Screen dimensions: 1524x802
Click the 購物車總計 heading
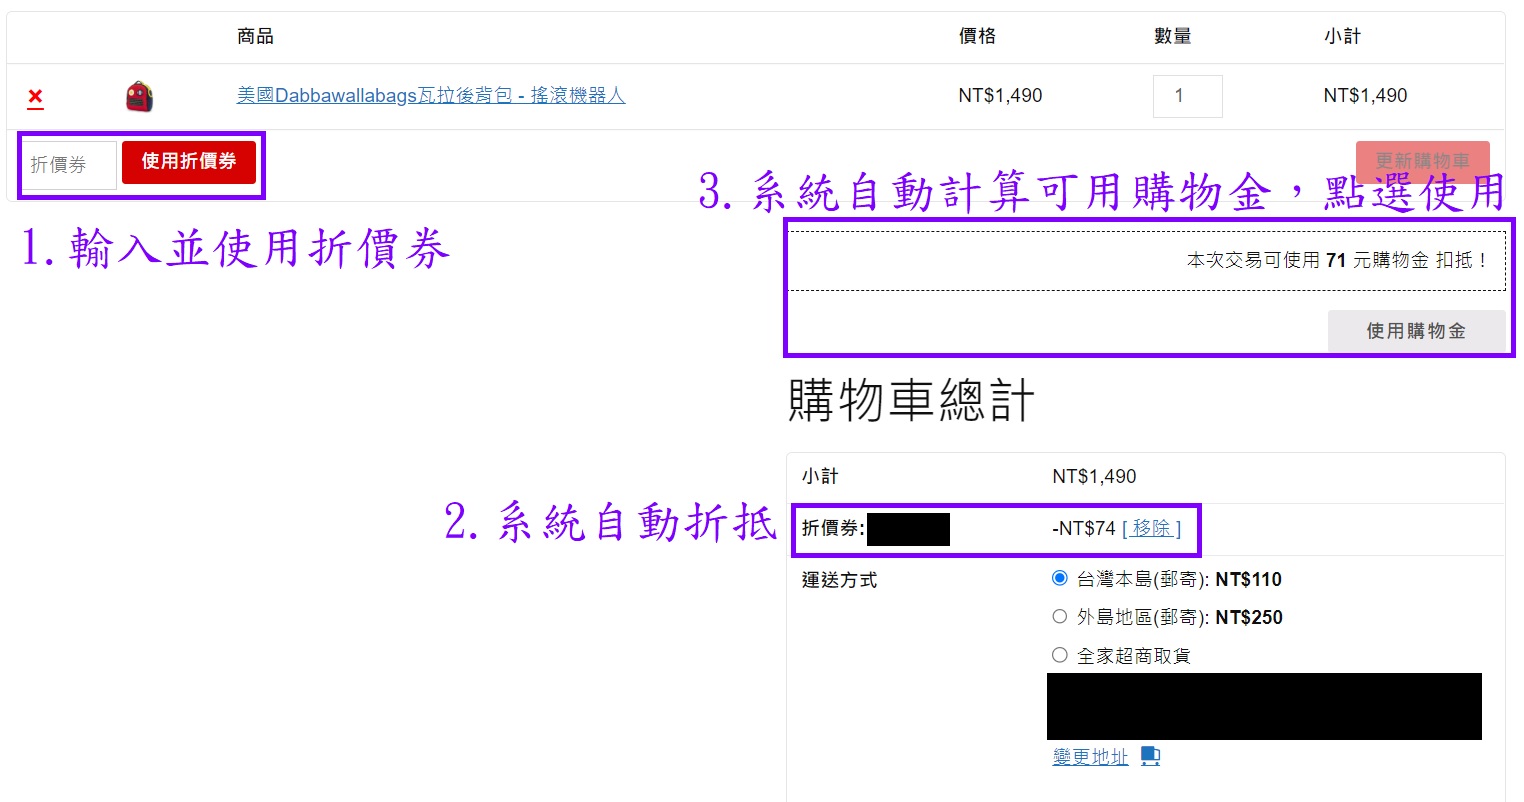[x=911, y=401]
